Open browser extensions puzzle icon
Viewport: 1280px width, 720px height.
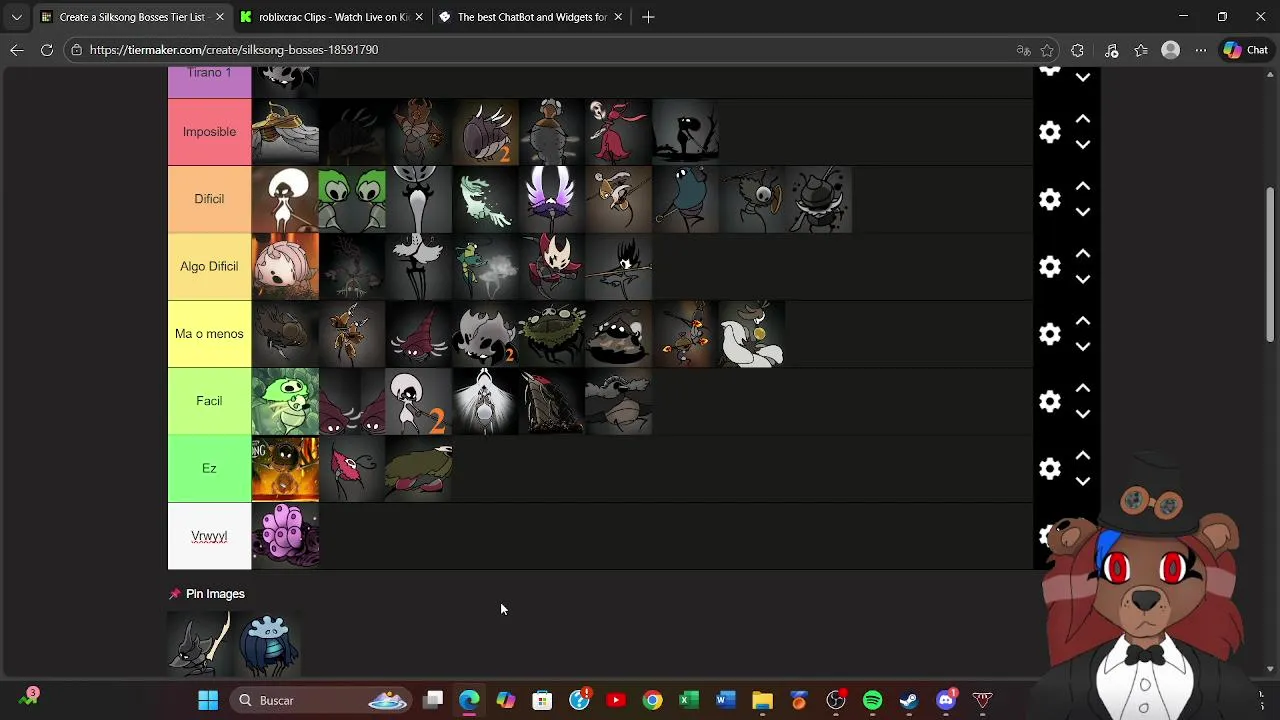tap(1077, 50)
